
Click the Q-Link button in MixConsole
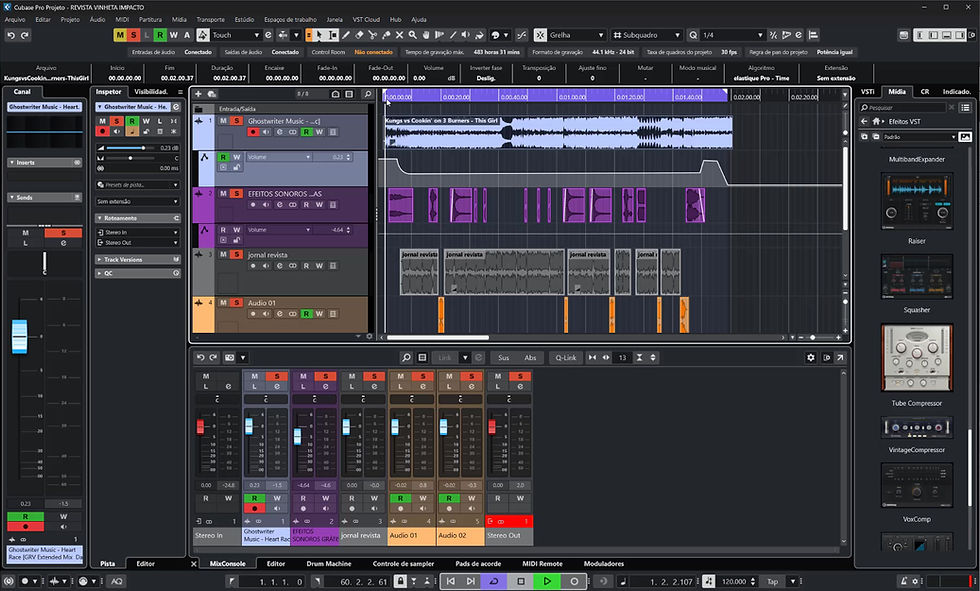click(565, 357)
